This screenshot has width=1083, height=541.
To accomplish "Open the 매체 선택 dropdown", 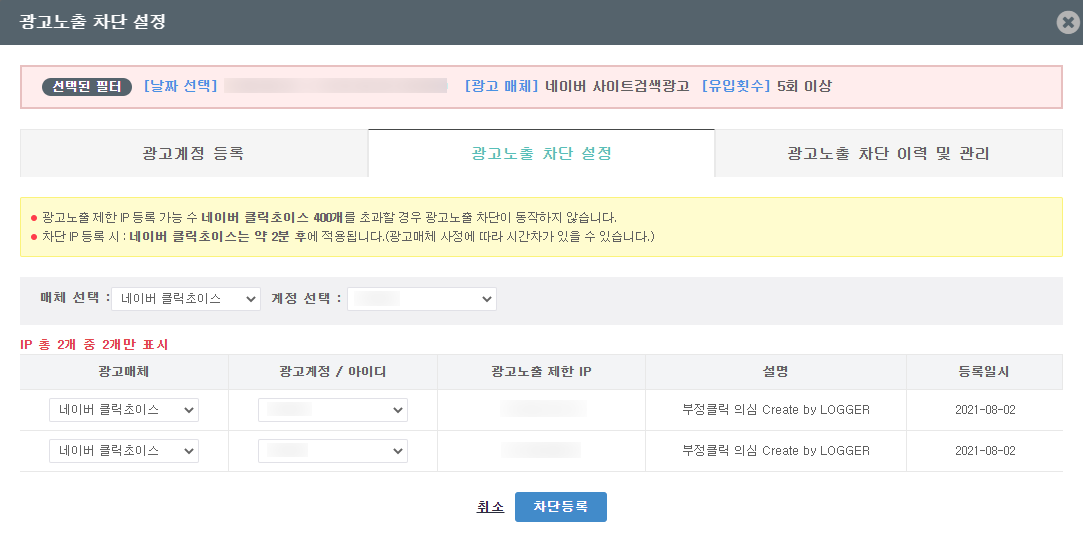I will pos(186,299).
